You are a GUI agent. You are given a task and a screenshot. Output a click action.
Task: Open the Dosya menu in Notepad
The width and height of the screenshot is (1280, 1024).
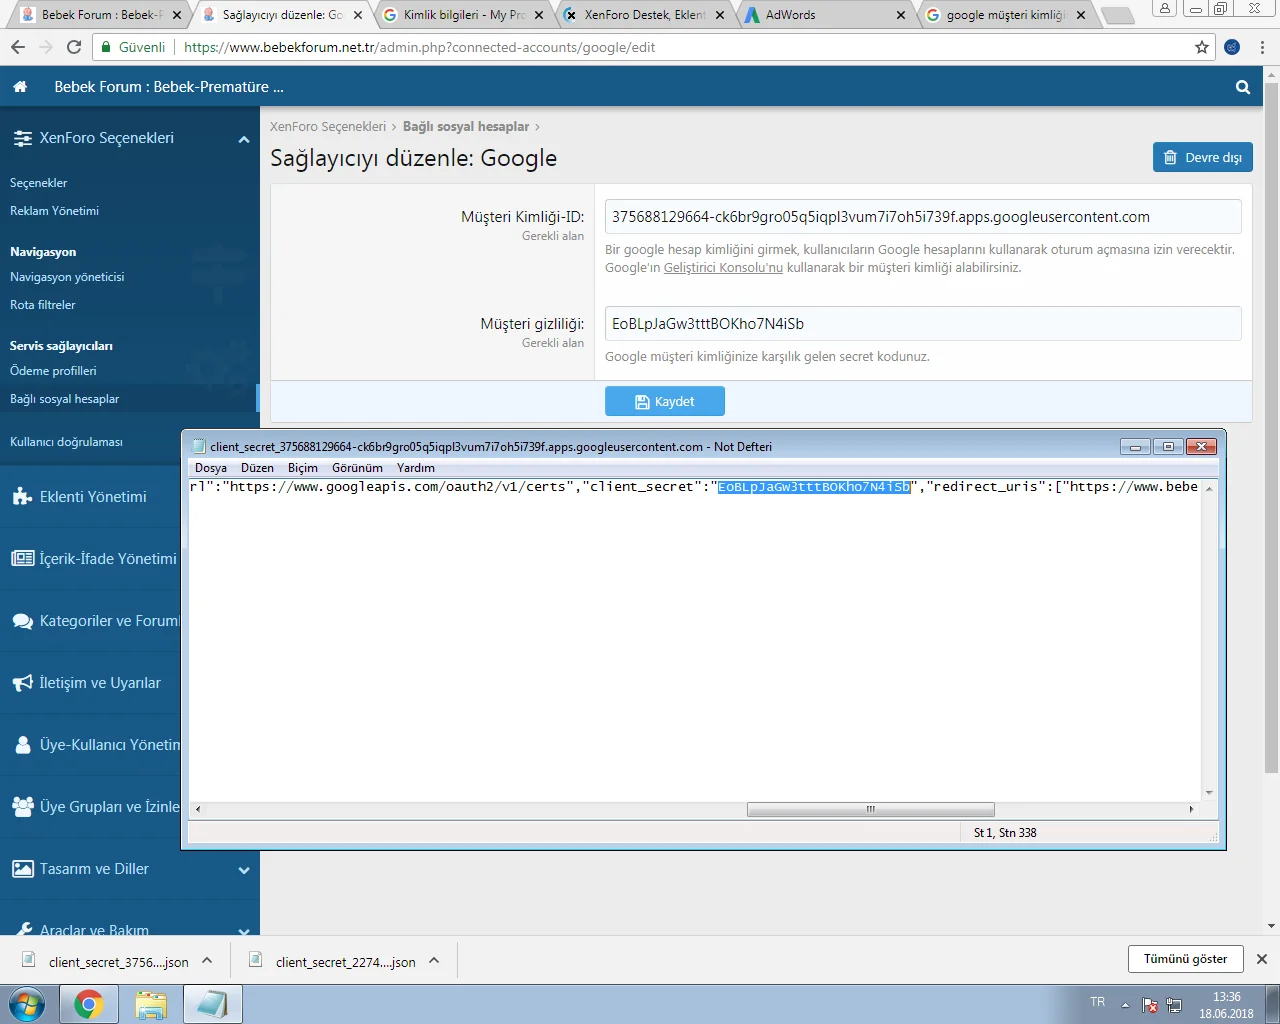point(210,468)
